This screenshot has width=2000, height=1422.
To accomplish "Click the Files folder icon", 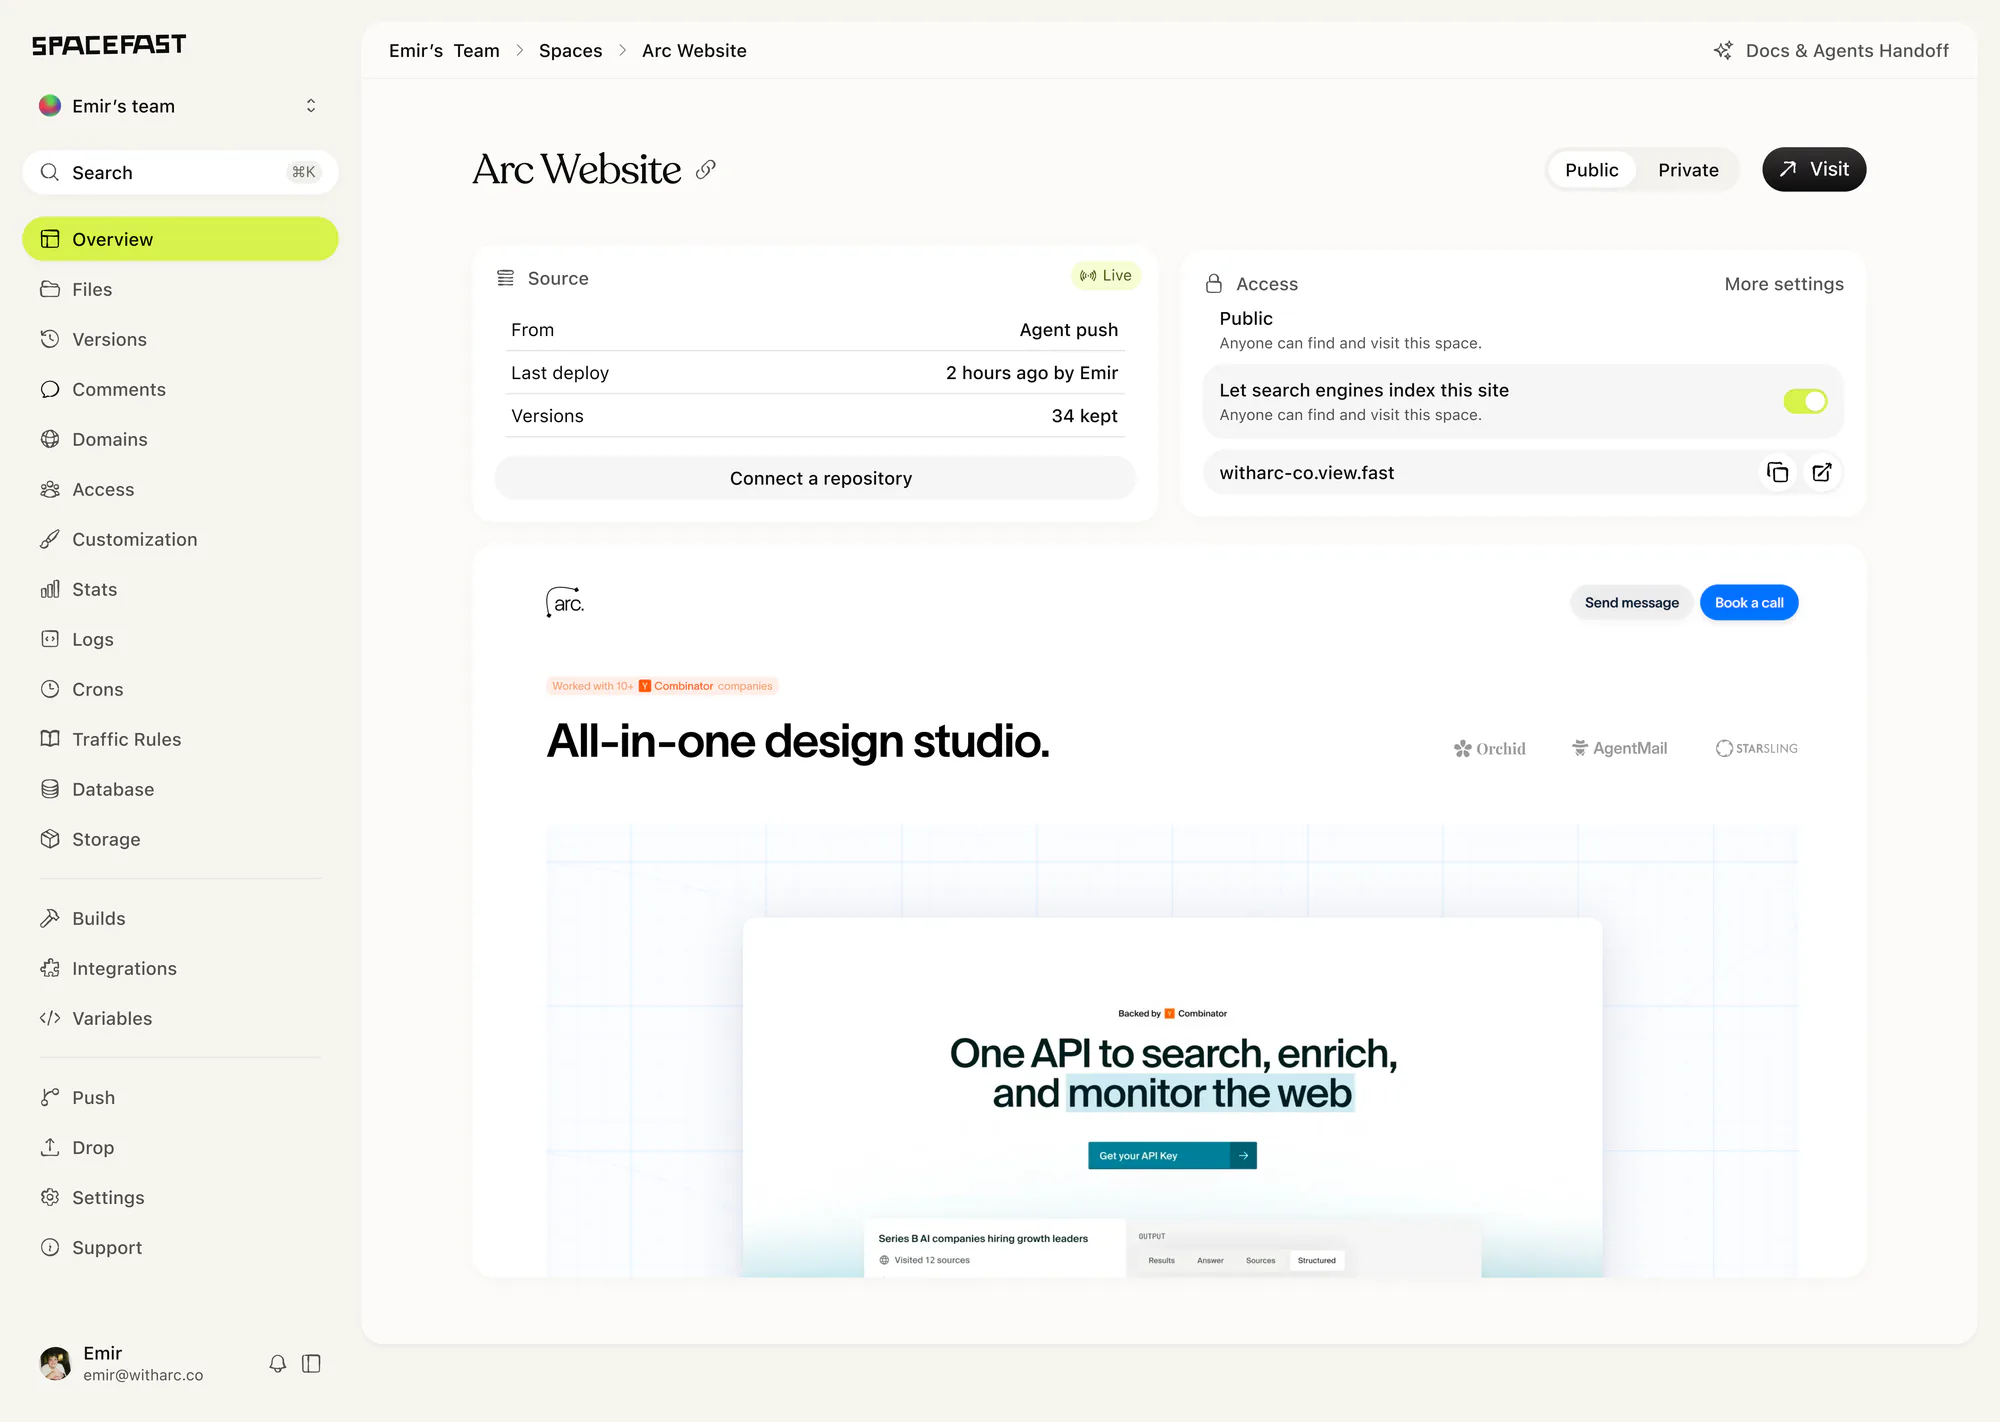I will tap(50, 289).
